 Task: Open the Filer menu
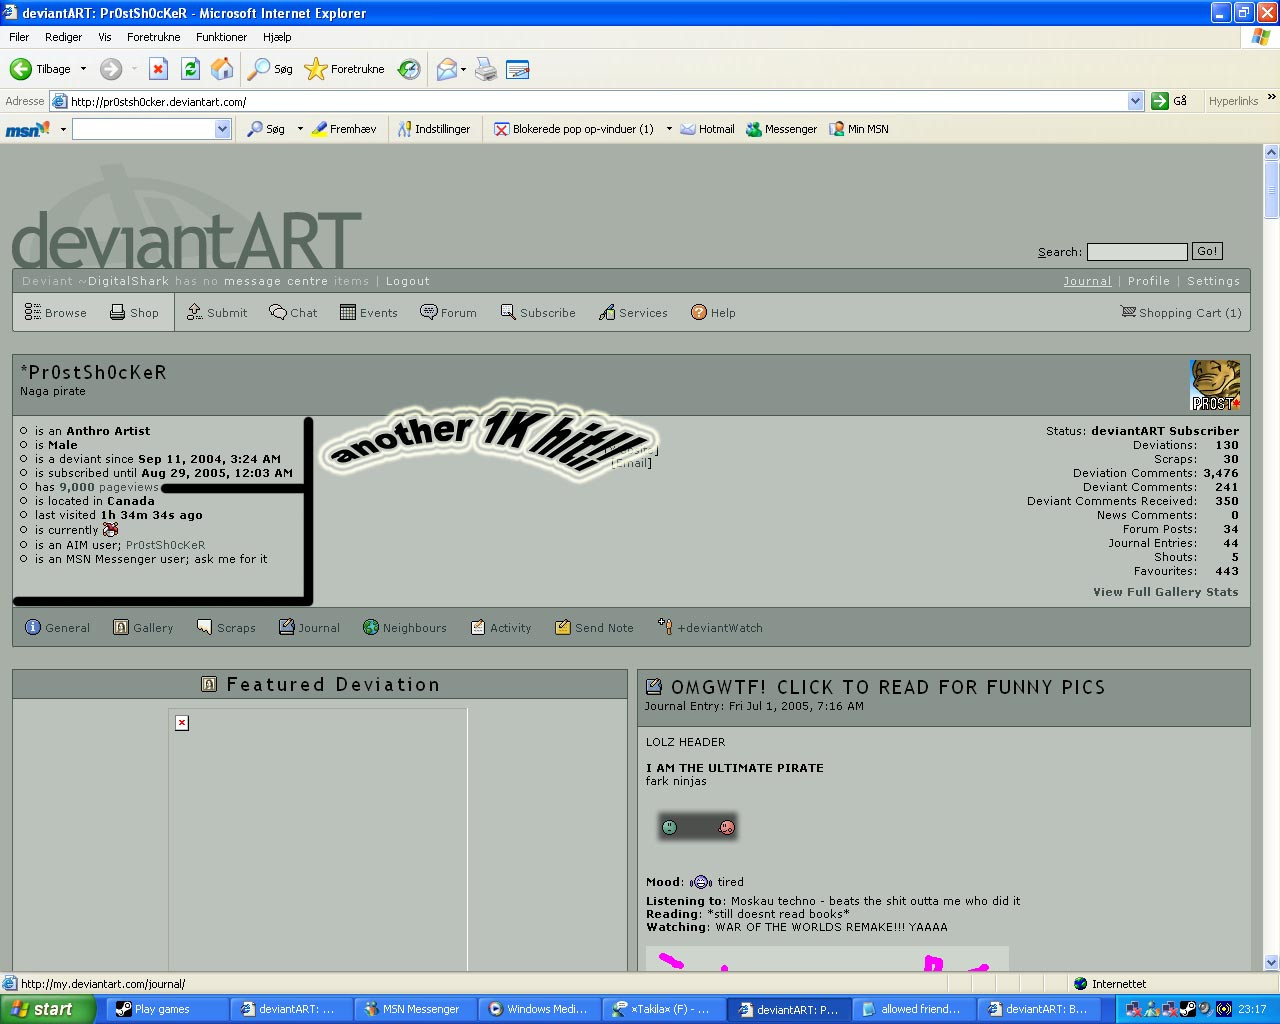[x=19, y=37]
